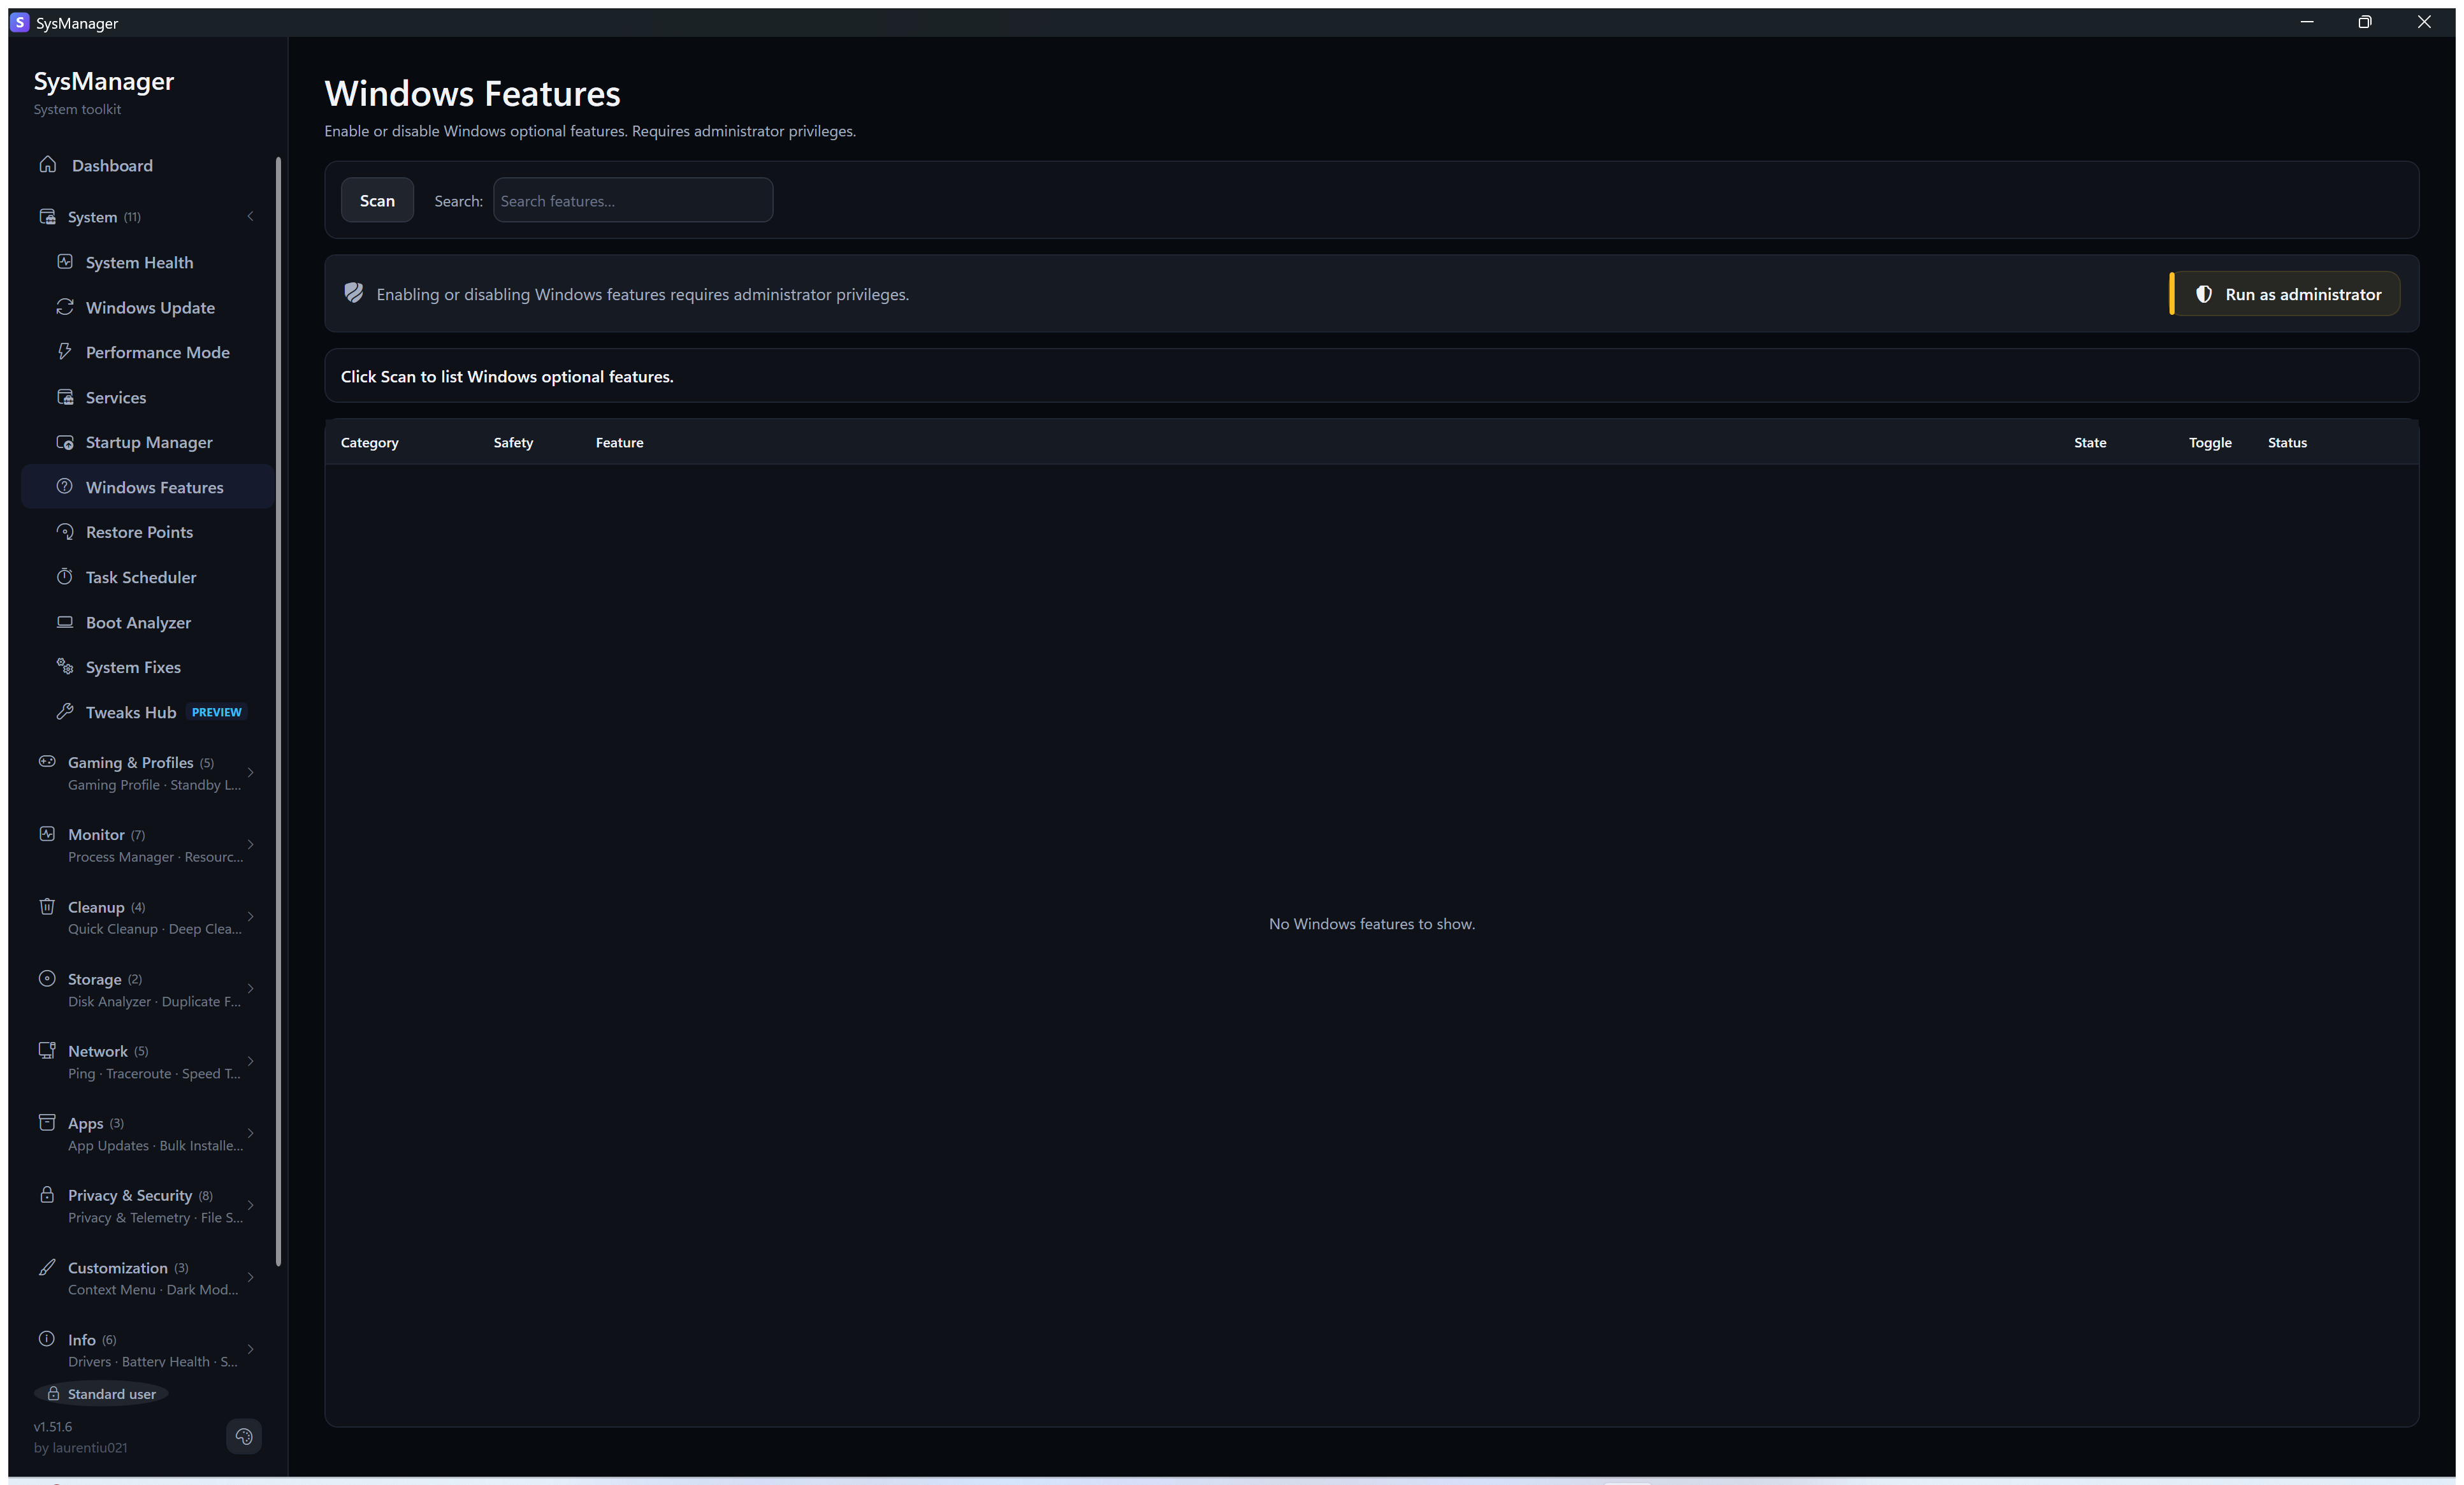Screen dimensions: 2464x1485
Task: Click the theme palette icon near version
Action: click(244, 1437)
